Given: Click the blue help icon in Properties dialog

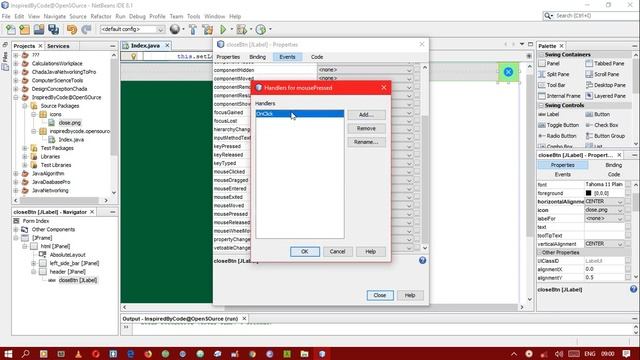Looking at the screenshot, I should coord(422,260).
